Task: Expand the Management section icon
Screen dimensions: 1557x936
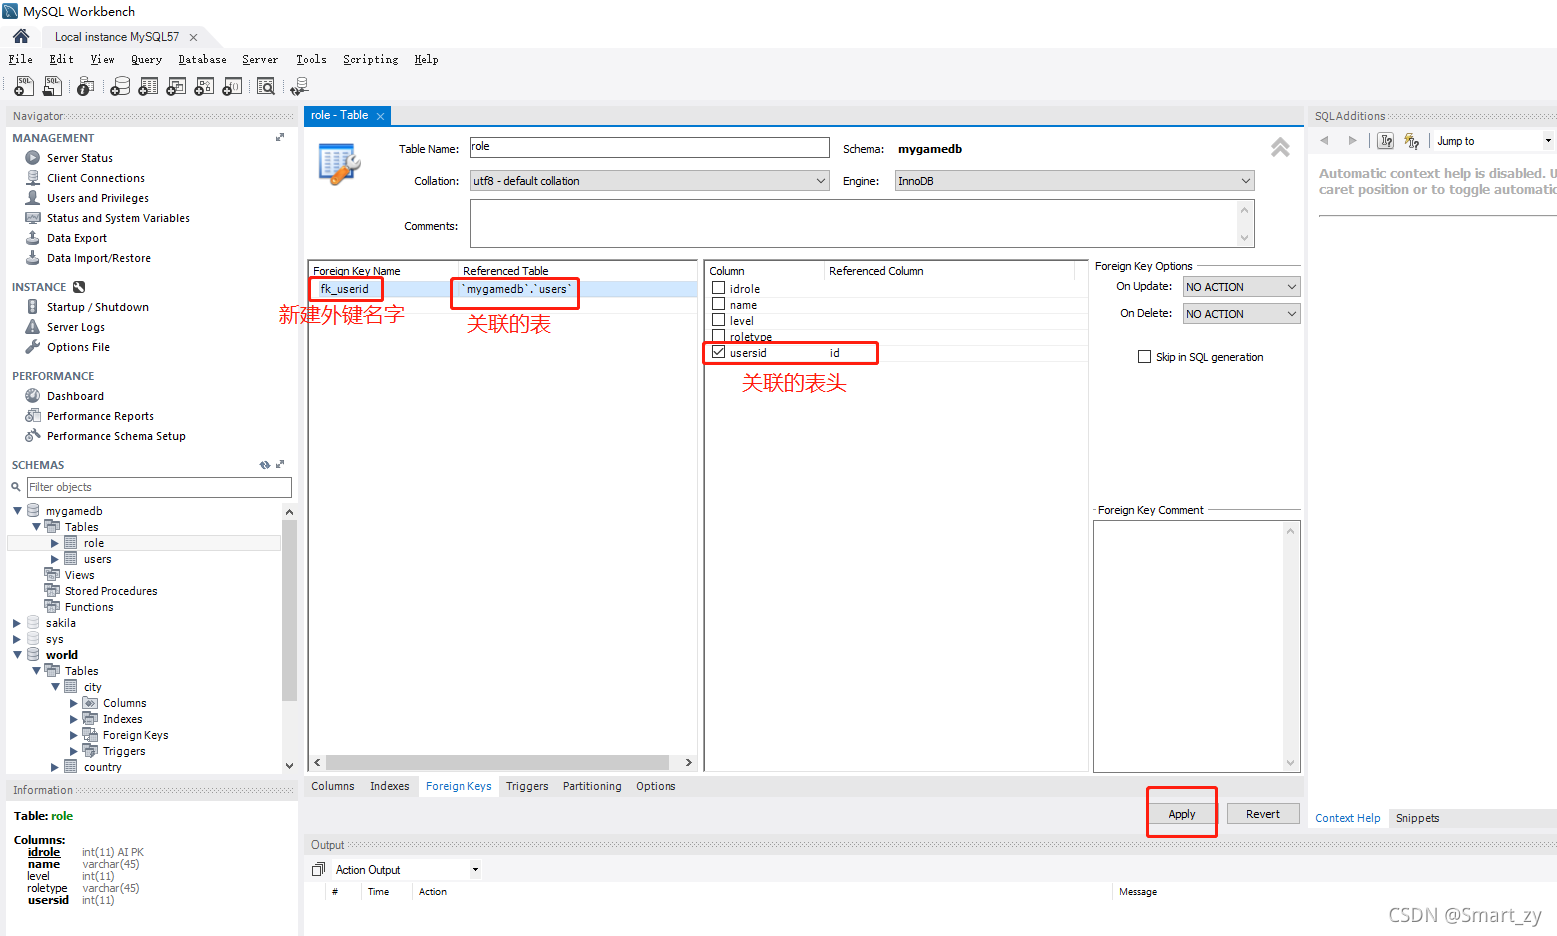Action: click(x=280, y=137)
